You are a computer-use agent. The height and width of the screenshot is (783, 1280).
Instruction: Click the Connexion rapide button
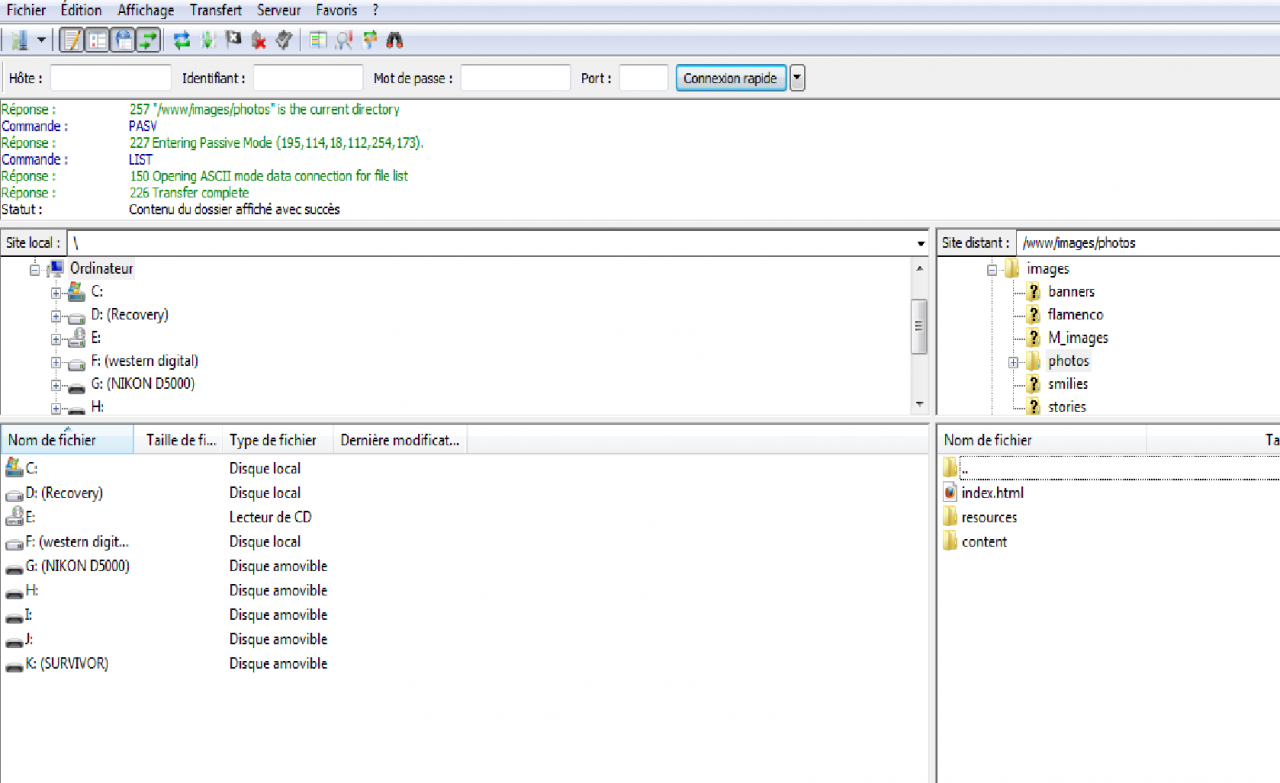(730, 78)
